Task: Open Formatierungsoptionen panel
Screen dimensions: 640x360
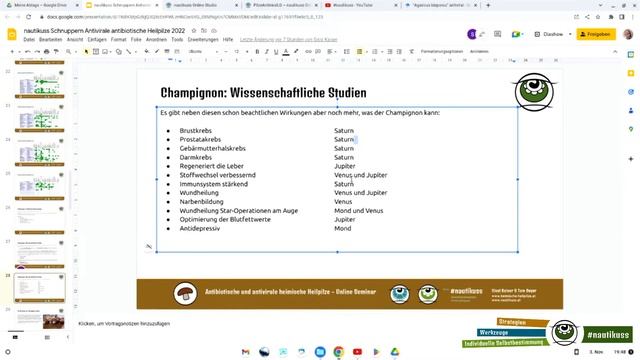Action: (x=442, y=51)
